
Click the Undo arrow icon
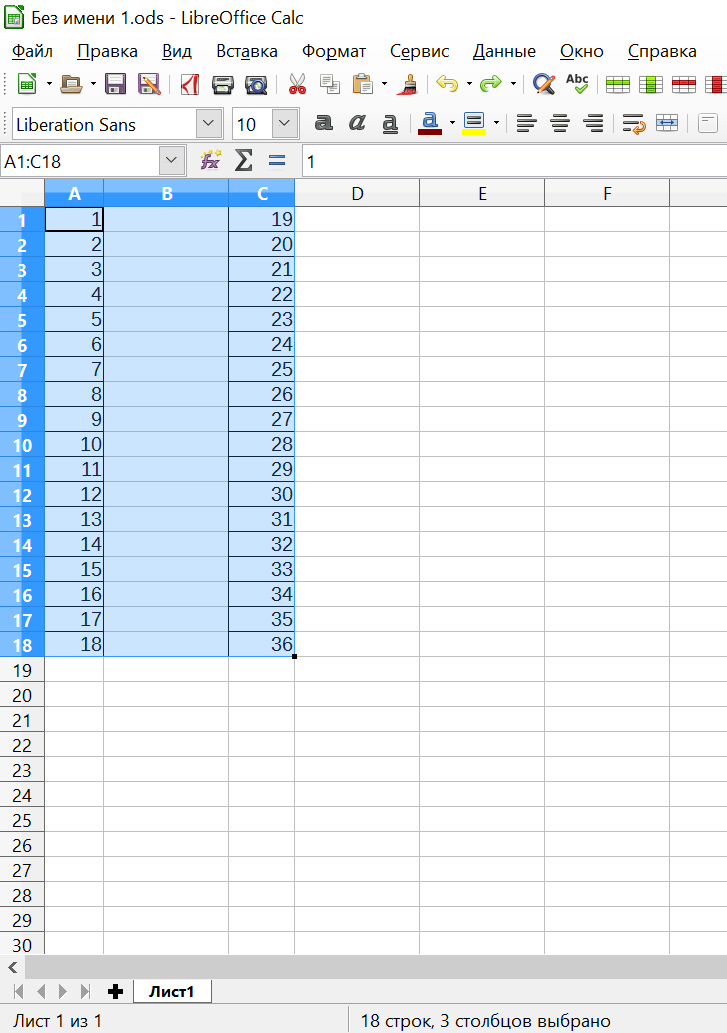(x=447, y=84)
